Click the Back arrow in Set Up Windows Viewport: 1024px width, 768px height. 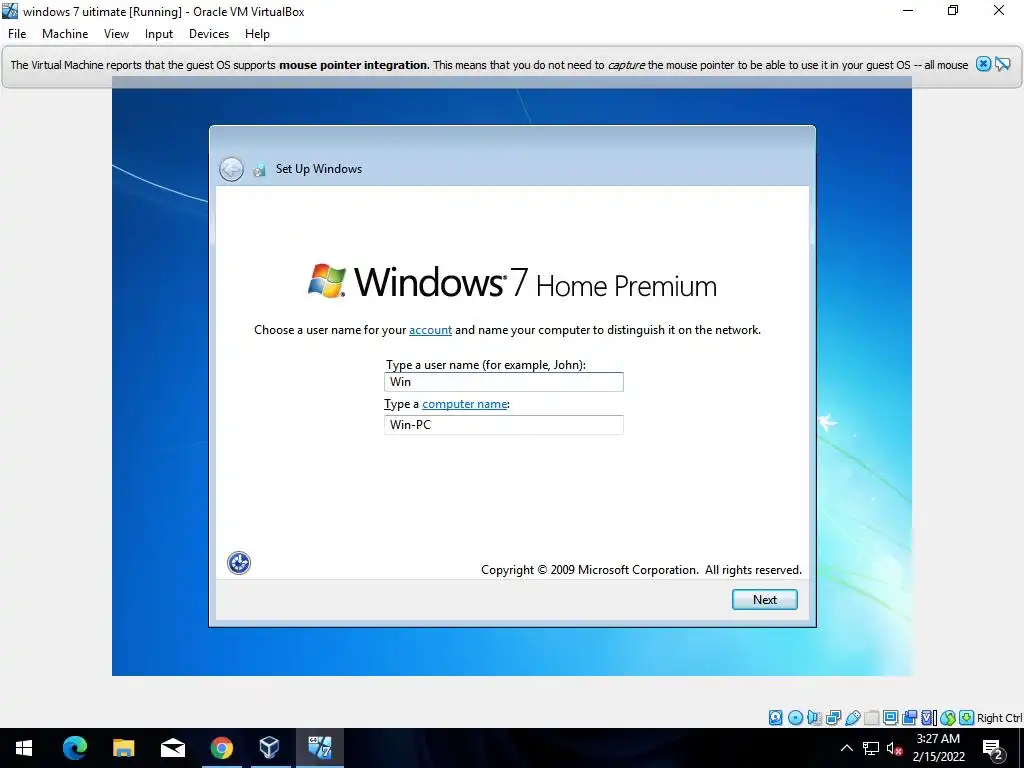(231, 169)
